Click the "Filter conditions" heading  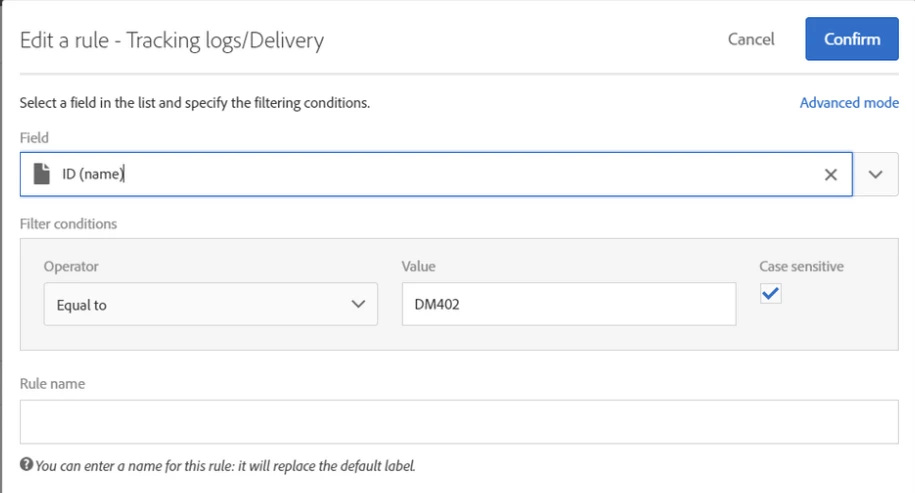click(x=68, y=224)
